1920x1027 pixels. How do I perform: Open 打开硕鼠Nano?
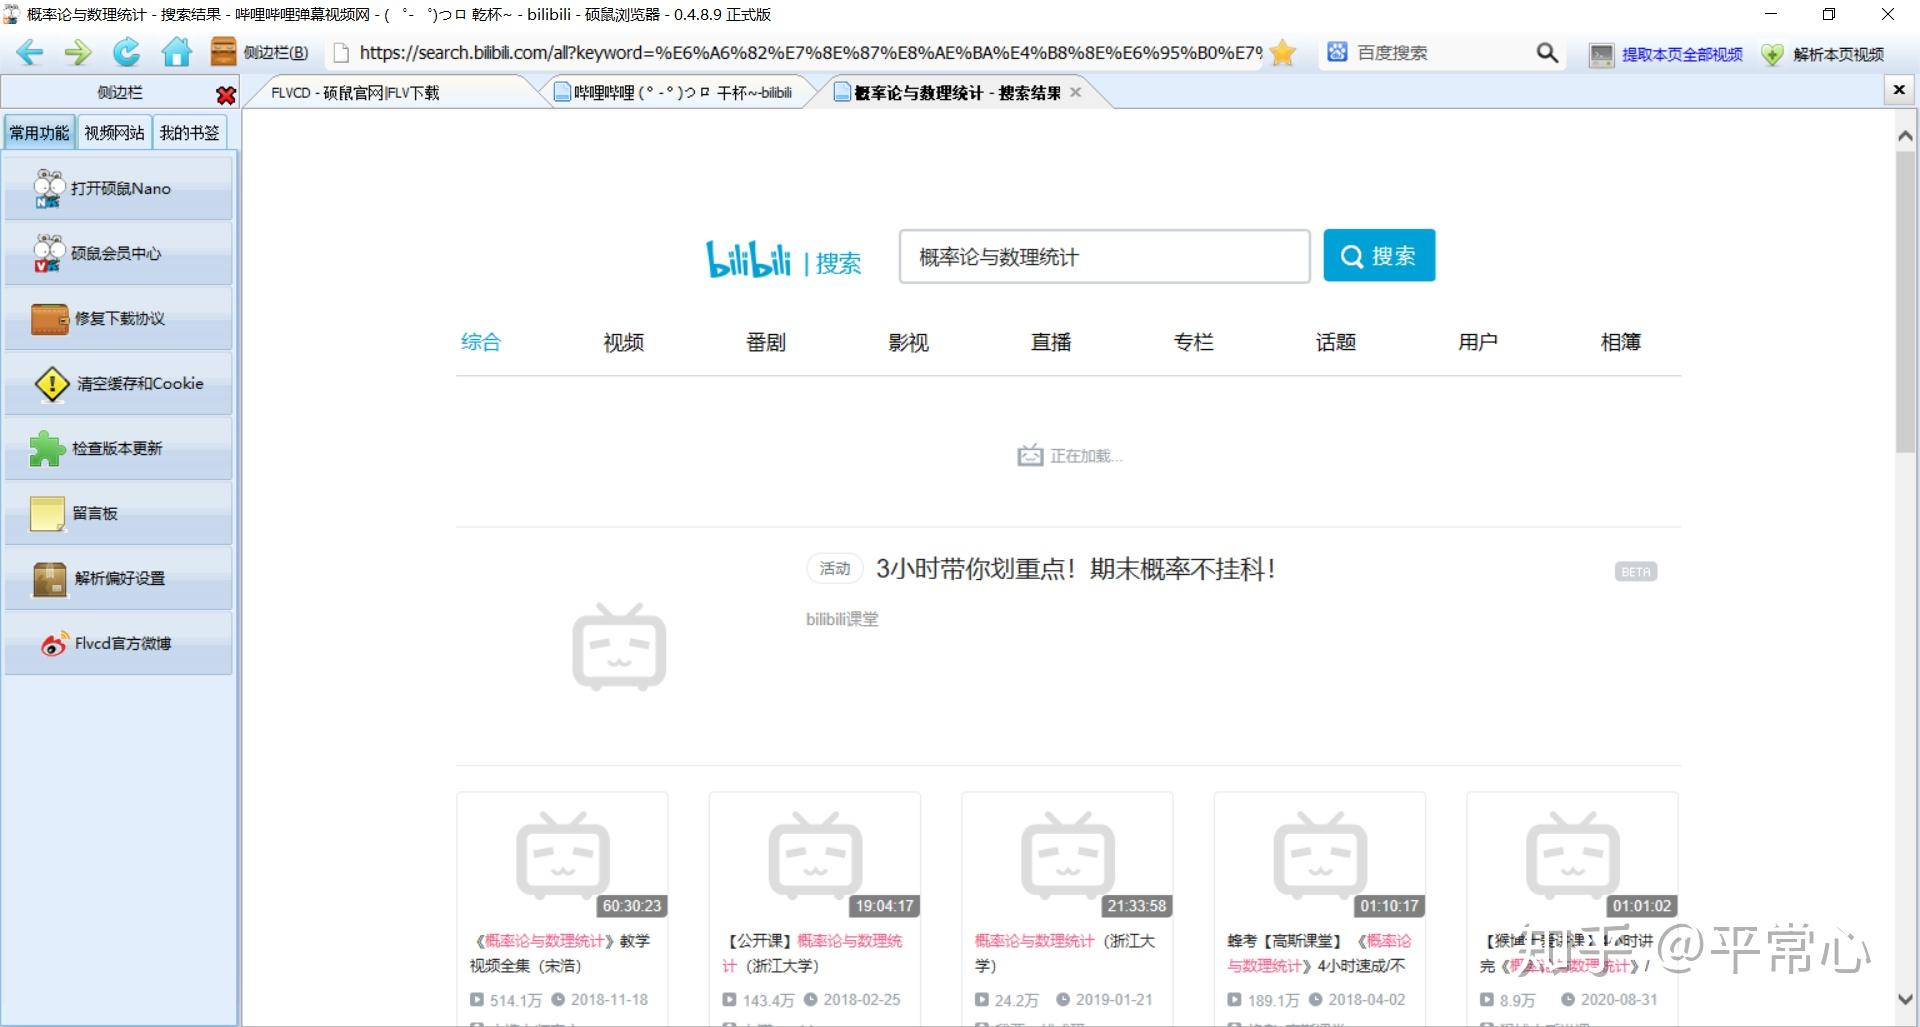[x=119, y=188]
